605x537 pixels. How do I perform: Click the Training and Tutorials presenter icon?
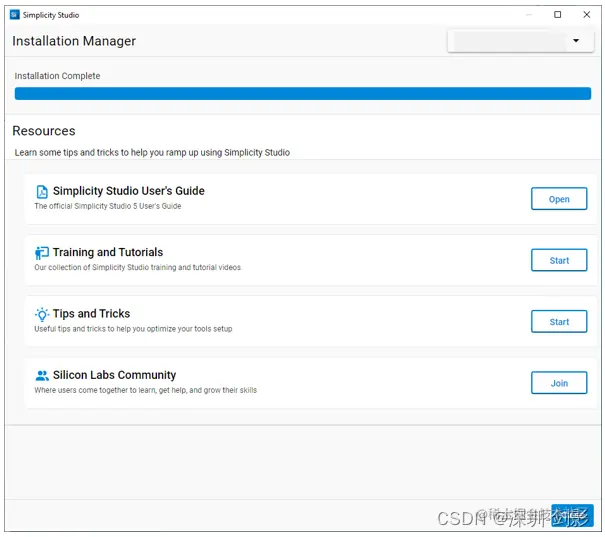click(42, 253)
